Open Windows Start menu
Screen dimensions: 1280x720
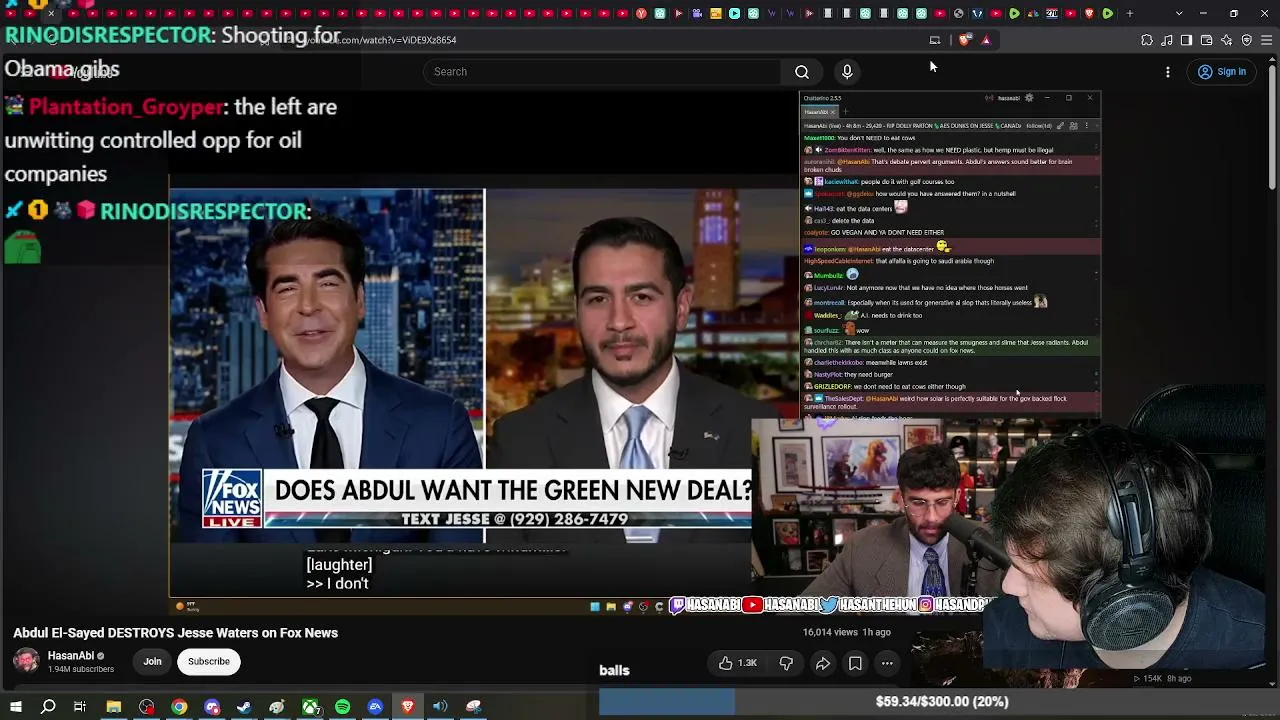[16, 707]
